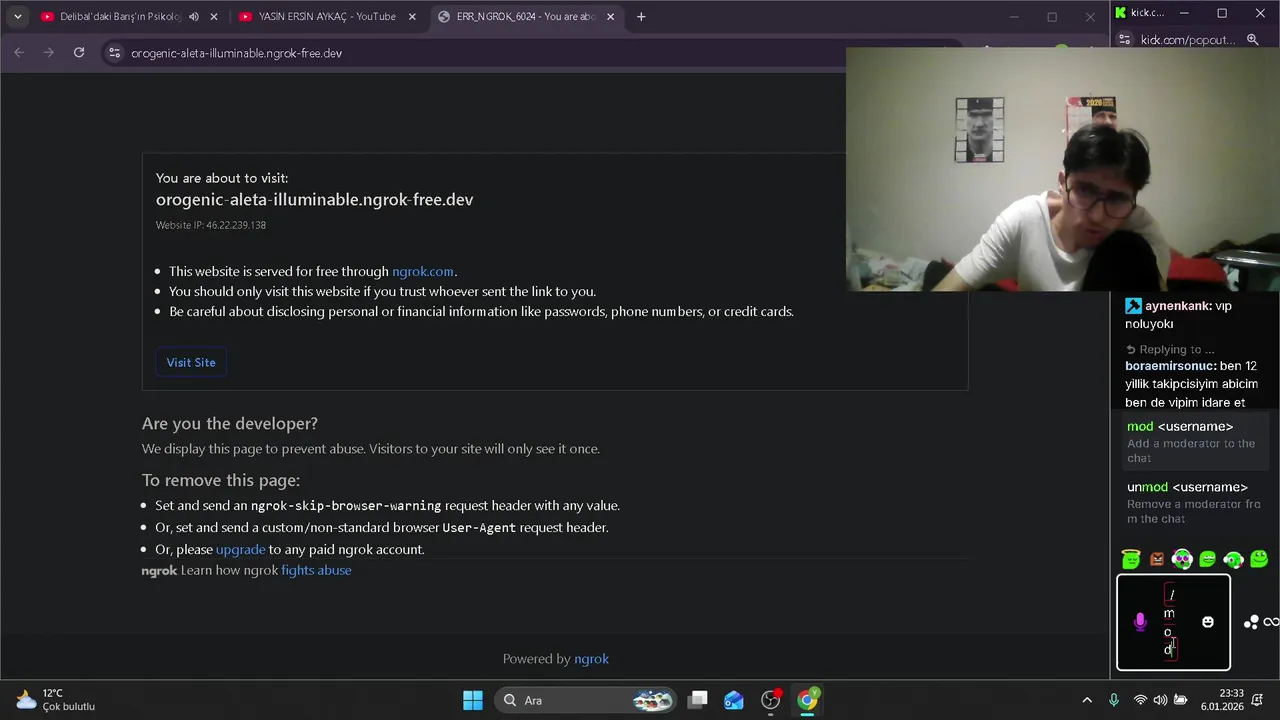Reload the ngrok warning page

[79, 53]
